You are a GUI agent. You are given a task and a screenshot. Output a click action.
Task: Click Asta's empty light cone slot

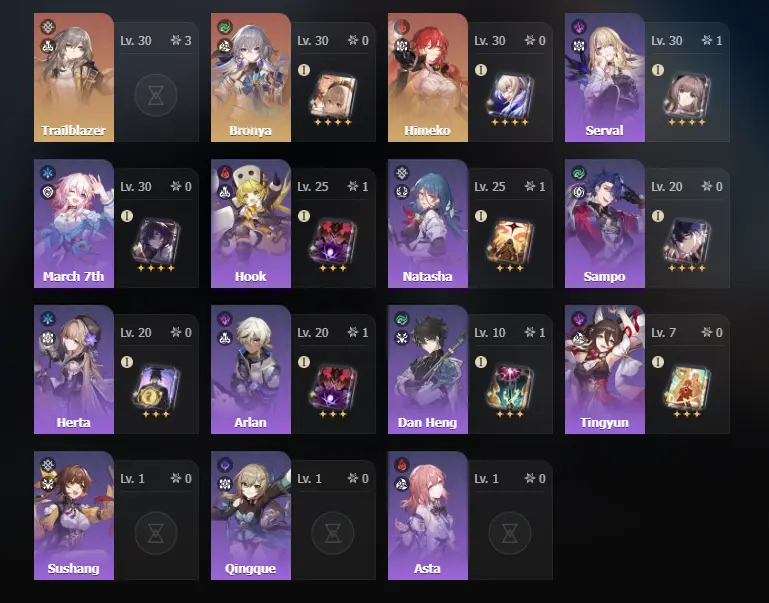coord(510,533)
